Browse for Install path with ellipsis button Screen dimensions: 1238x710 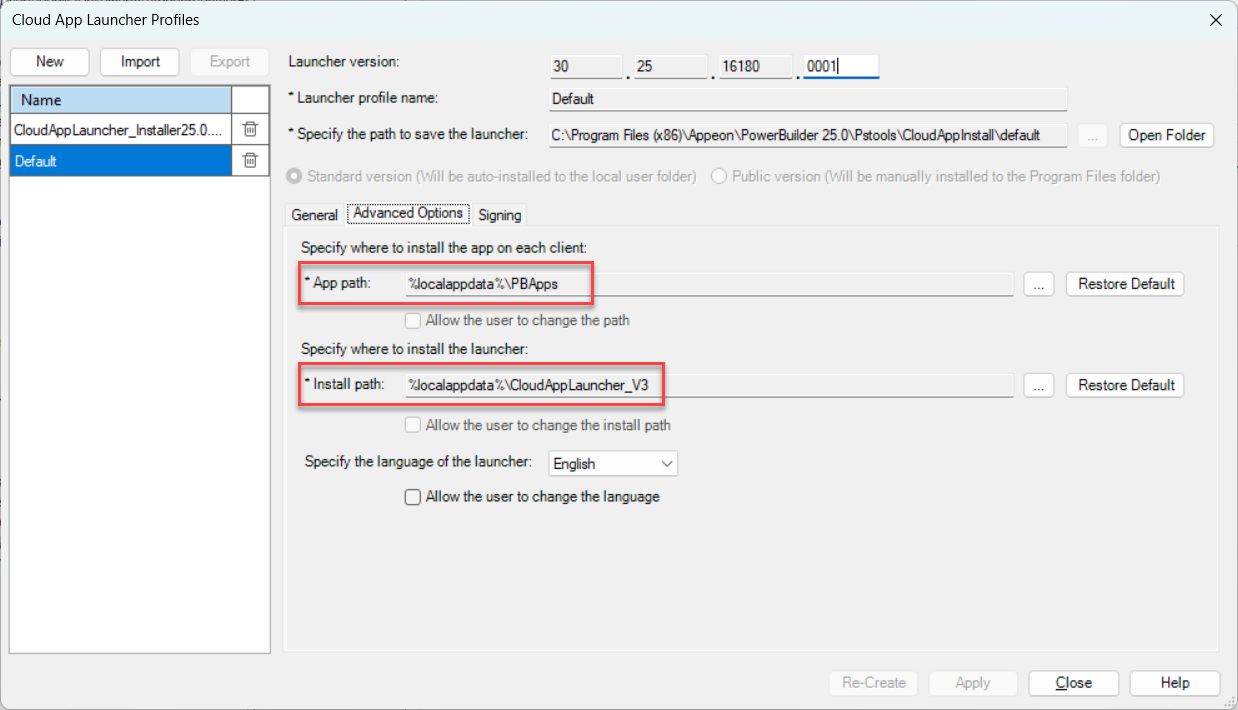pyautogui.click(x=1039, y=386)
